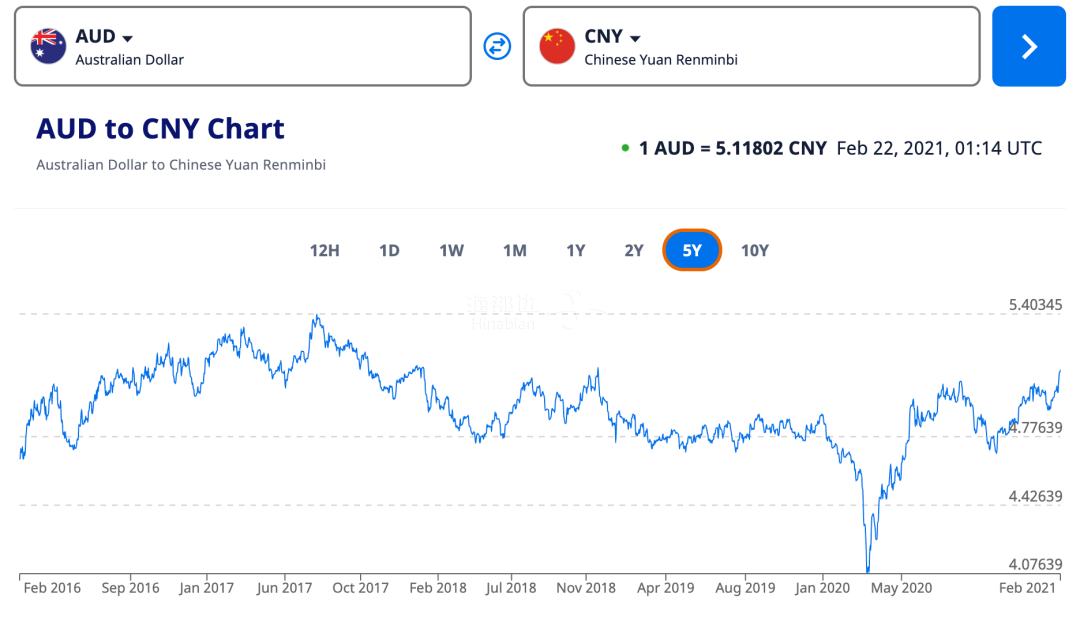The width and height of the screenshot is (1080, 621).
Task: Select the 12H time range
Action: (x=325, y=250)
